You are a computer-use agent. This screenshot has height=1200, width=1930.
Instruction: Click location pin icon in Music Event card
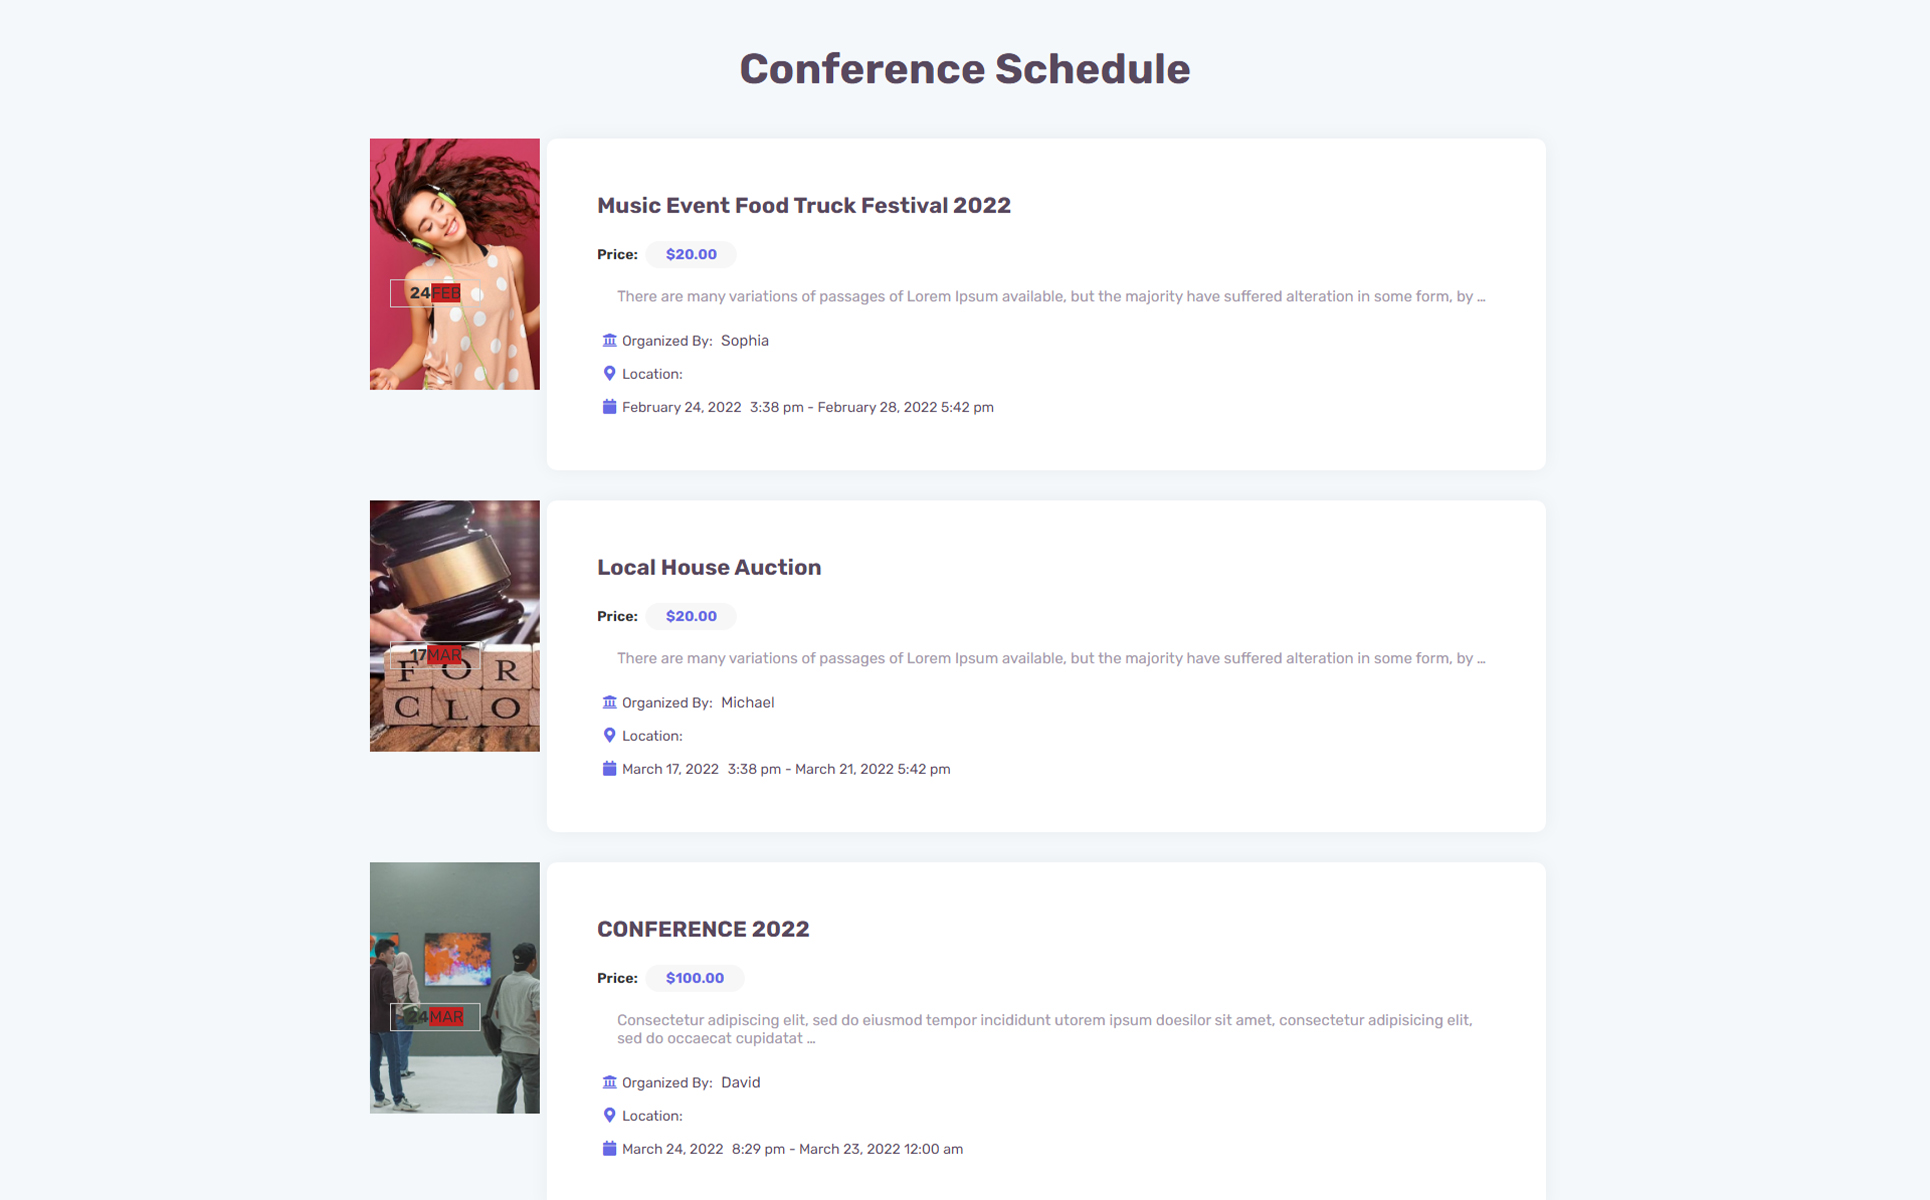coord(609,373)
